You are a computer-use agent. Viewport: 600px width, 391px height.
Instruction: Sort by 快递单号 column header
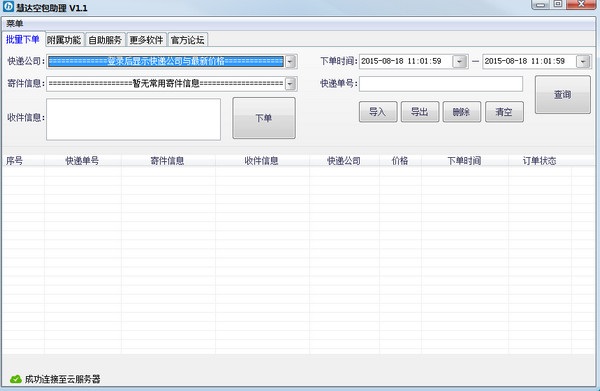tap(83, 161)
